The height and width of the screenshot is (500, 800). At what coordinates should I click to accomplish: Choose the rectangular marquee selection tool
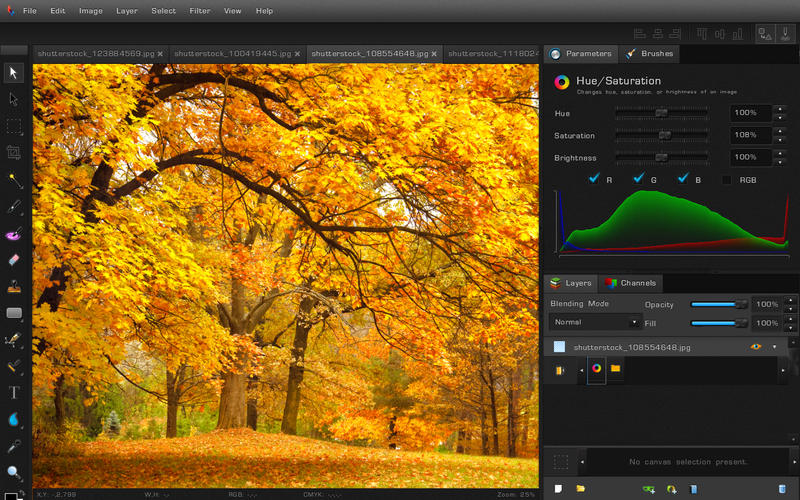coord(14,127)
